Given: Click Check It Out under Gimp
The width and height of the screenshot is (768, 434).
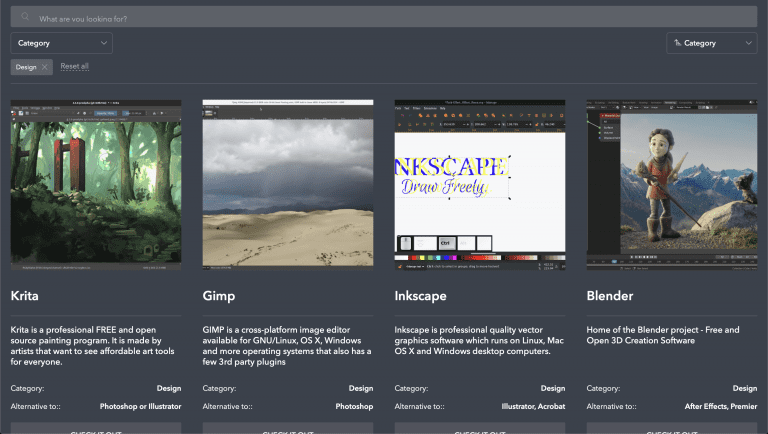Looking at the screenshot, I should coord(288,429).
